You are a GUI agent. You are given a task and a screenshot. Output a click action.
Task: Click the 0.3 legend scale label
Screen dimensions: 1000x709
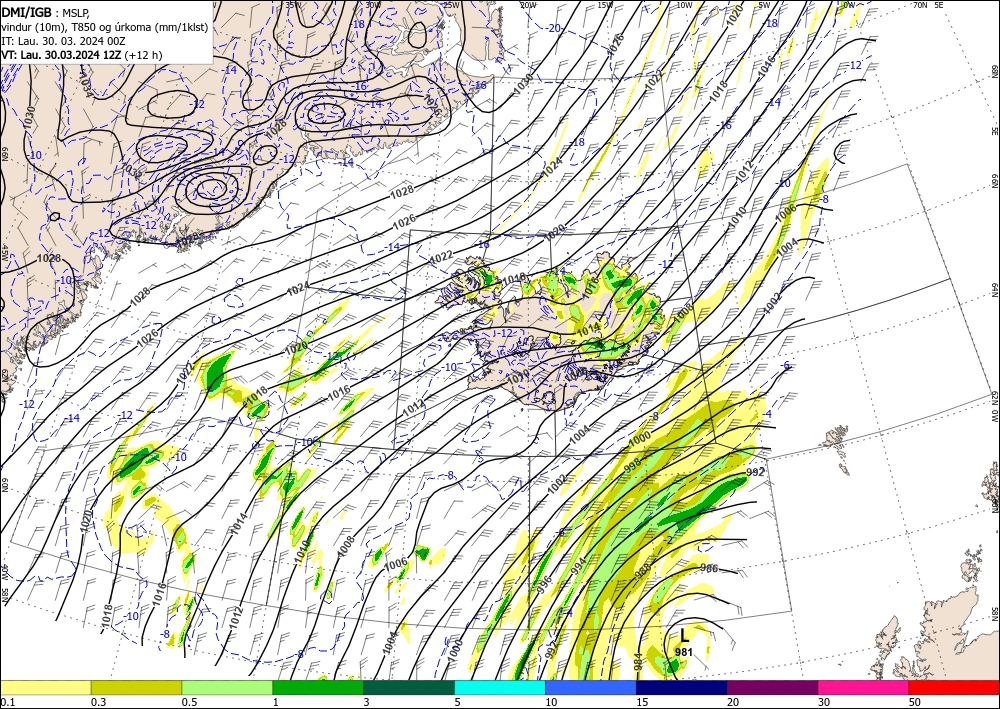coord(98,702)
